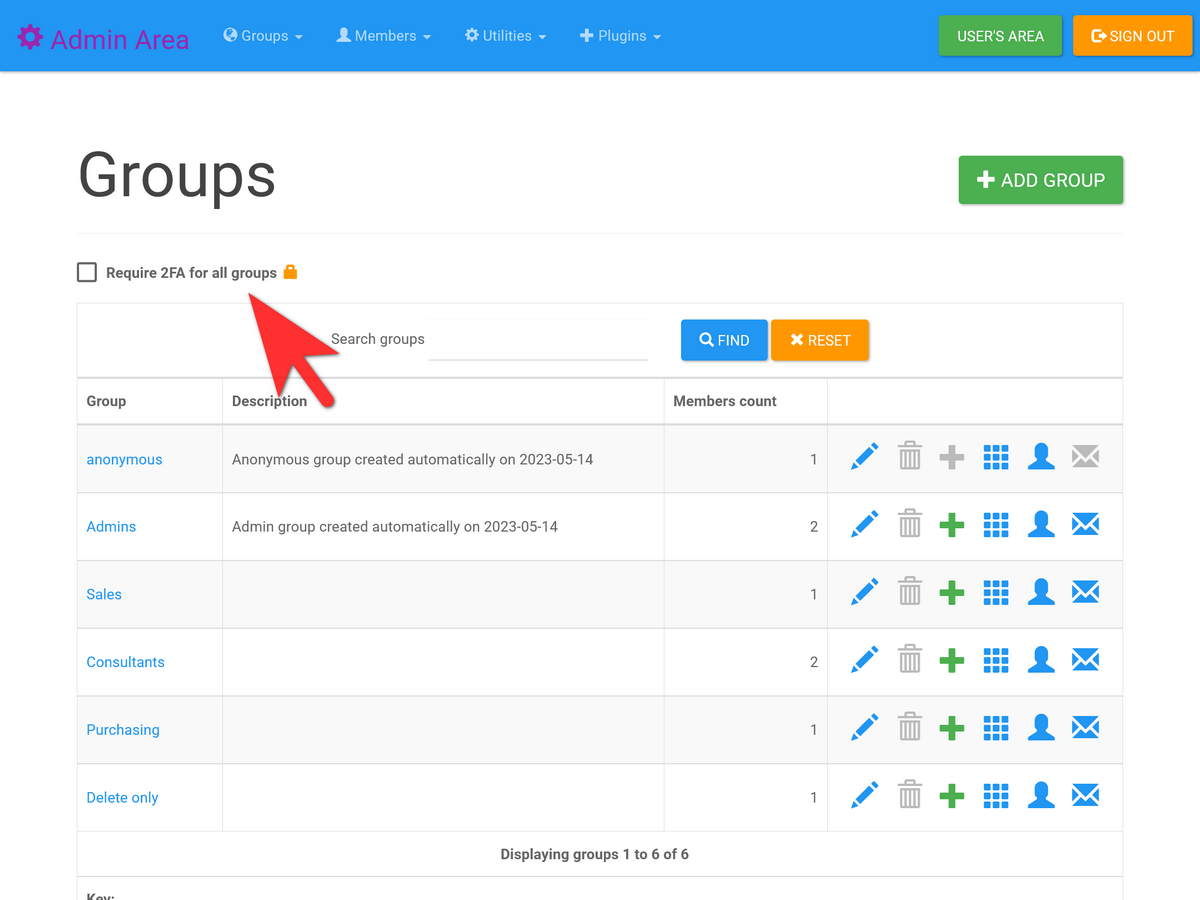Open the Consultants group link

click(125, 662)
